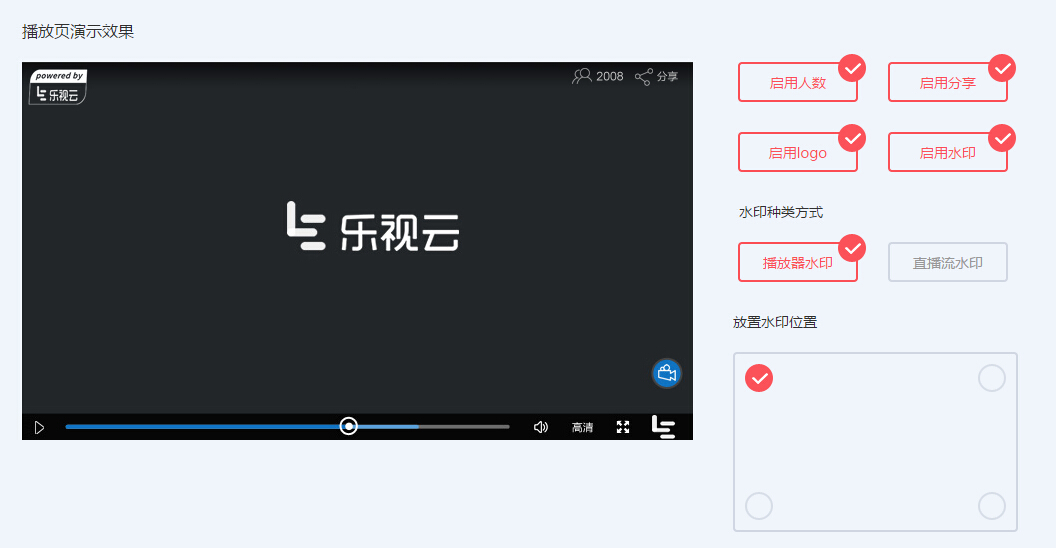
Task: Select bottom-left watermark position
Action: (x=759, y=506)
